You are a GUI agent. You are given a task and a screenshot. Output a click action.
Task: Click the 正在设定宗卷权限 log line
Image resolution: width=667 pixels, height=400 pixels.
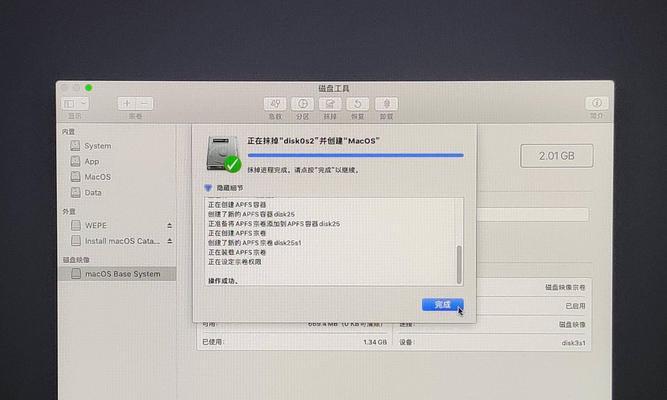234,262
